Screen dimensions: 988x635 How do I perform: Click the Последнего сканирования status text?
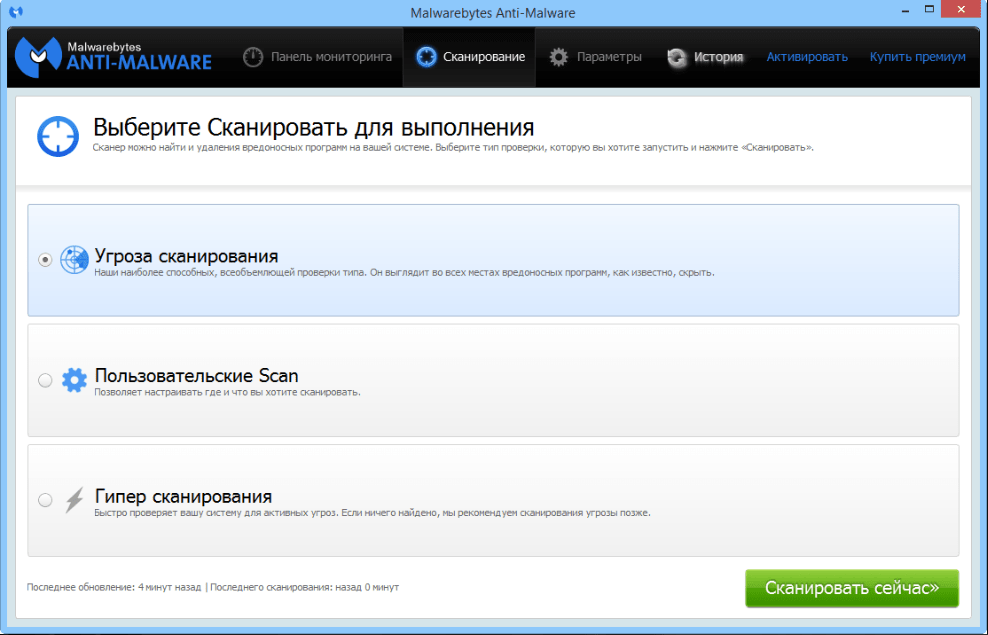tap(304, 587)
